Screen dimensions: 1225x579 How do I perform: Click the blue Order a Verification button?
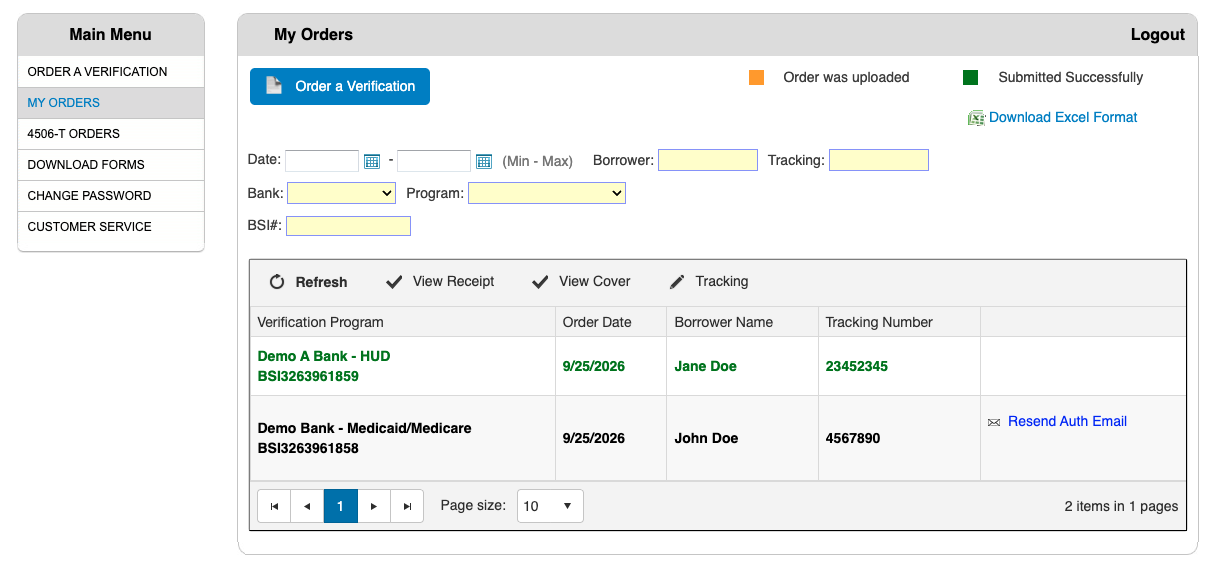(x=340, y=86)
